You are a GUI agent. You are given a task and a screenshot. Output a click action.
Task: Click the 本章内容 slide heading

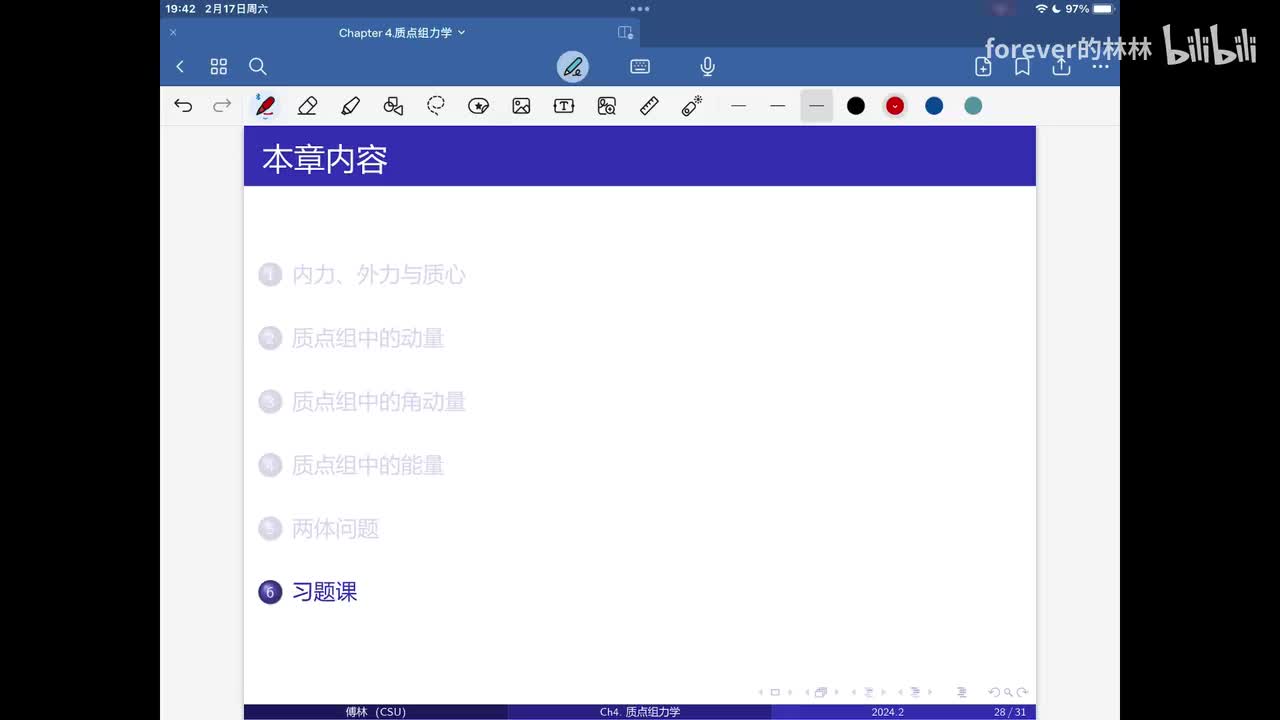tap(325, 159)
